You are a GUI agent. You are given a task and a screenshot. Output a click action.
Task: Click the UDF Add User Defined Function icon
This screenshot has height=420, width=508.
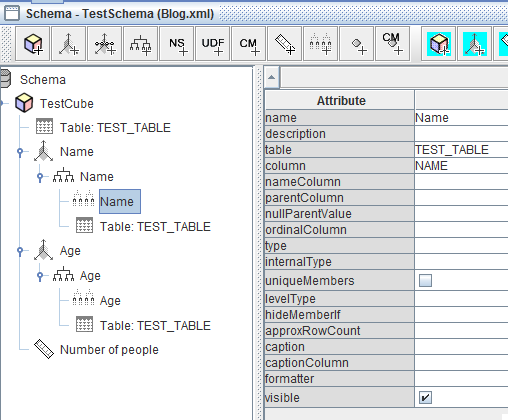[213, 44]
